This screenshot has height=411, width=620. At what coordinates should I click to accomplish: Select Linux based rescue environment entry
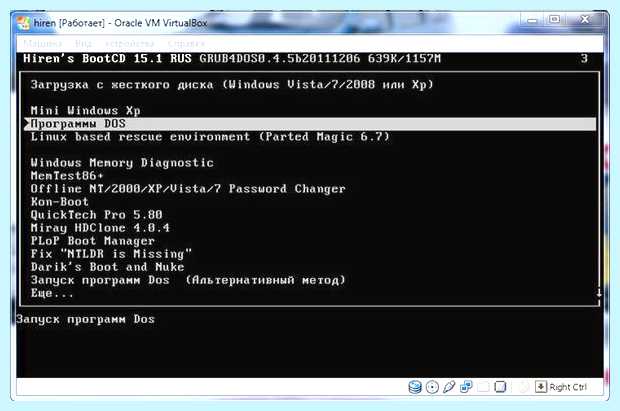click(210, 136)
